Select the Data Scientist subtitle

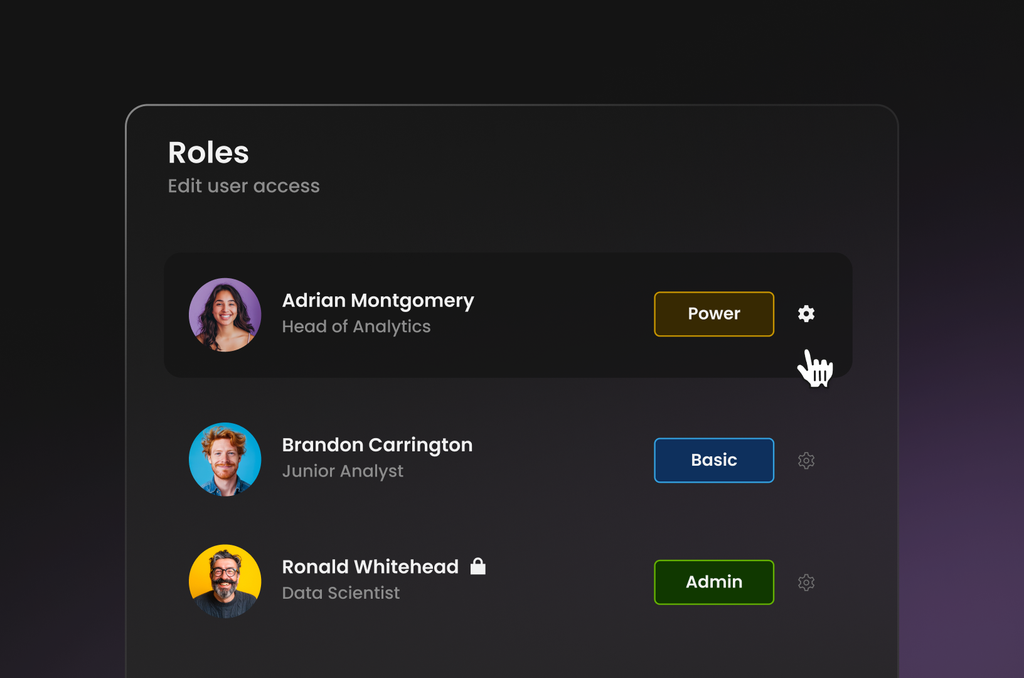pos(340,593)
